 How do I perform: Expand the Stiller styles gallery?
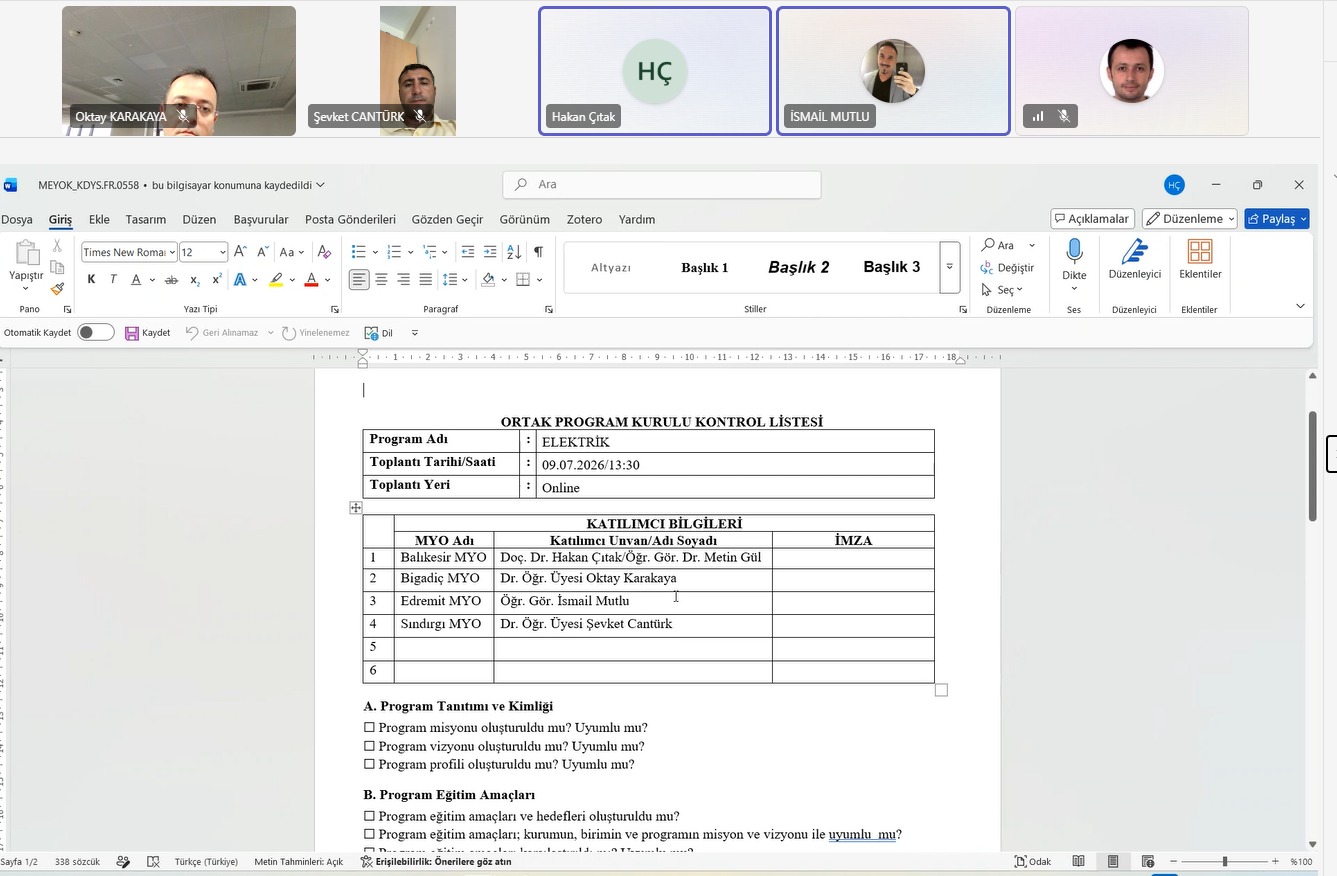point(949,267)
